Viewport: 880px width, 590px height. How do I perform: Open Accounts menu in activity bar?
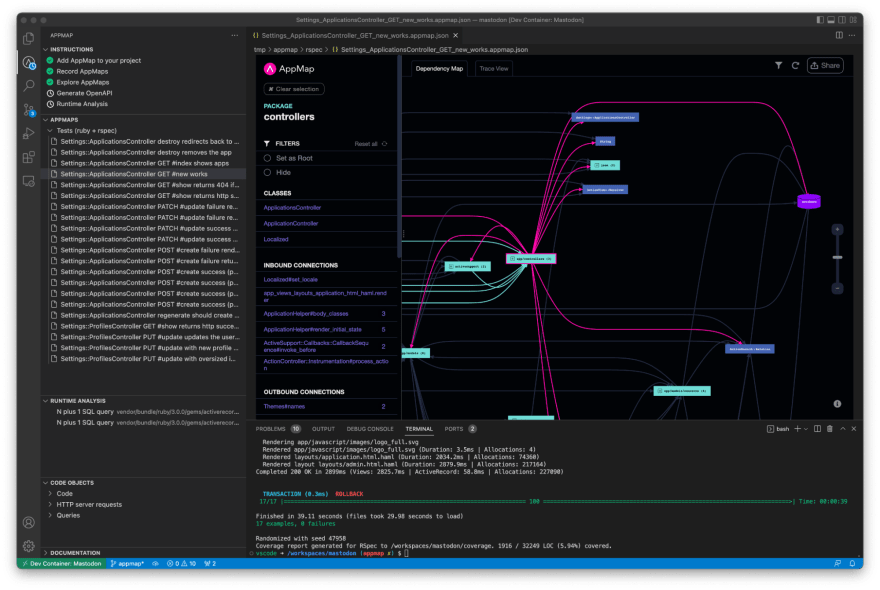(x=29, y=523)
